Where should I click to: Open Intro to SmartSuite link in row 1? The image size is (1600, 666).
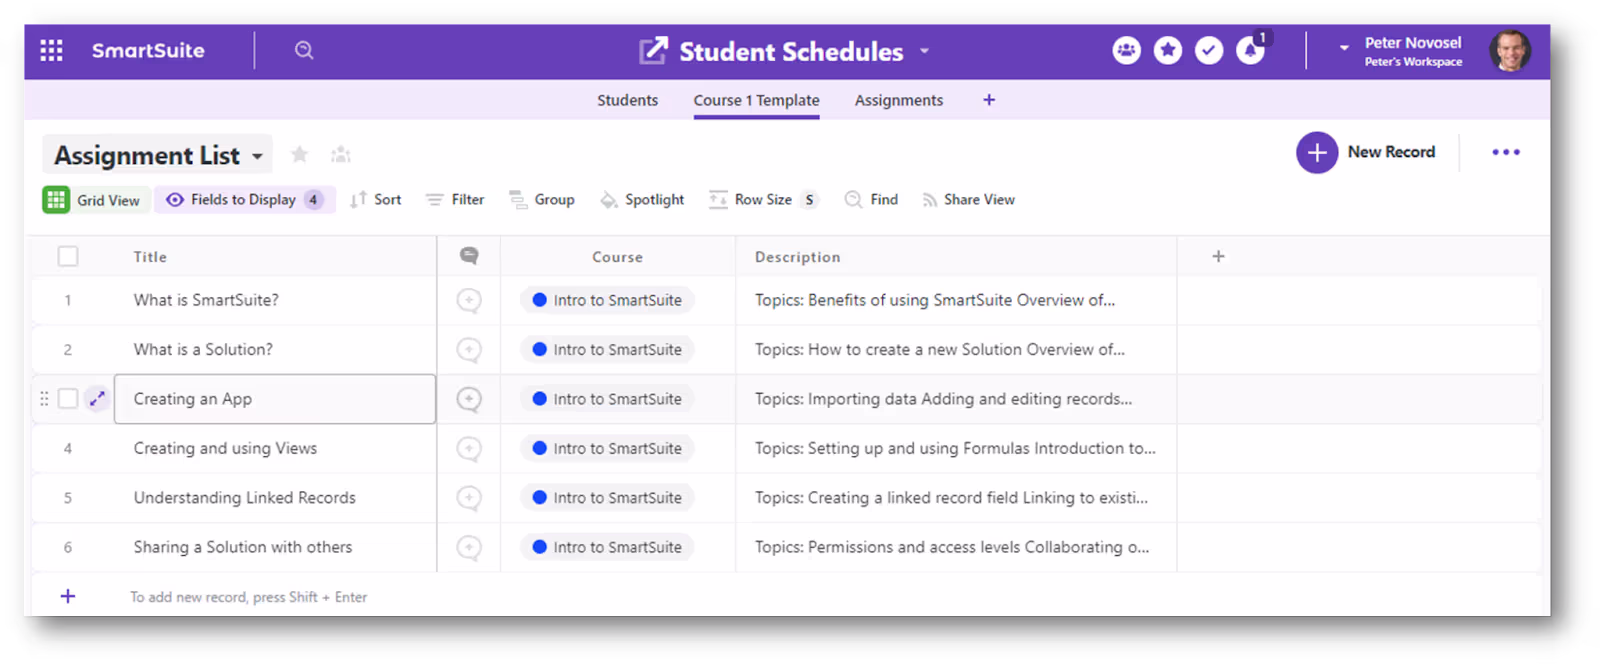click(x=607, y=300)
